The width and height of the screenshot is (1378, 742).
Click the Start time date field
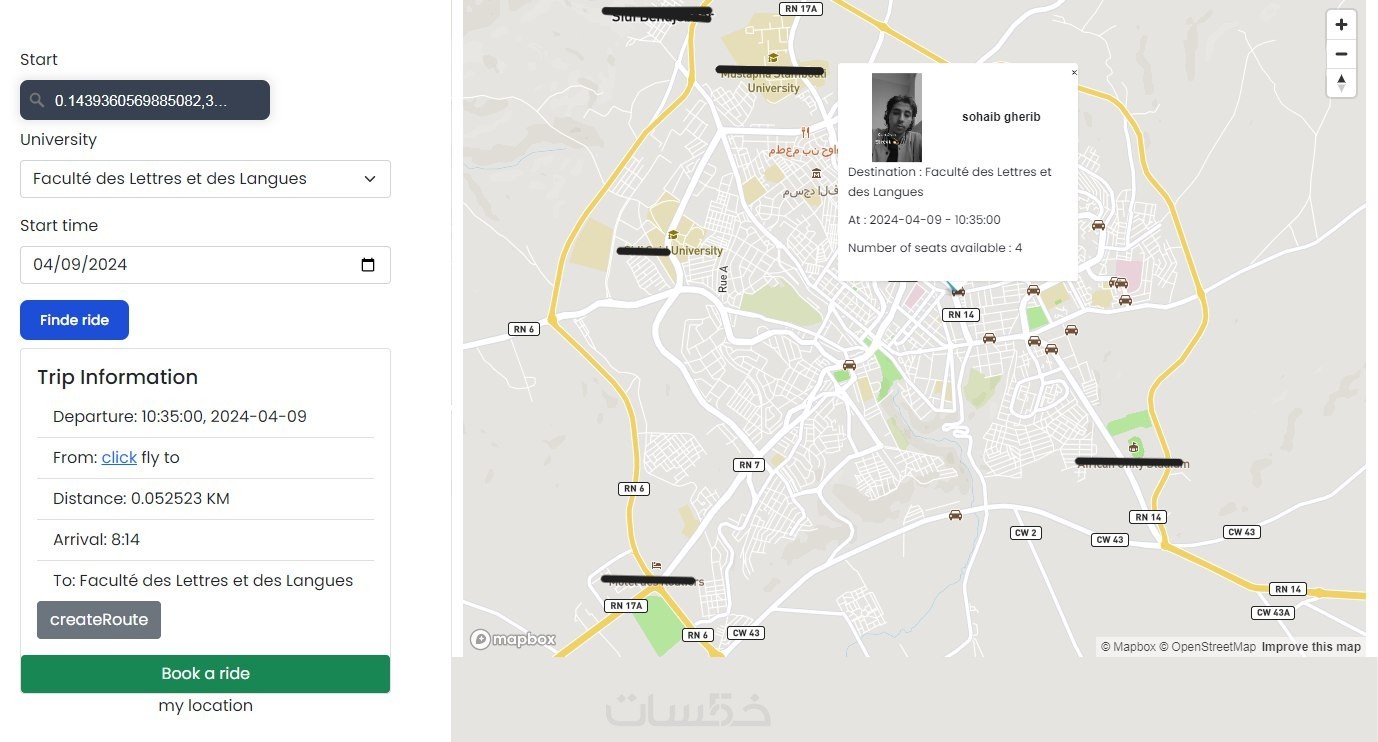pyautogui.click(x=190, y=265)
